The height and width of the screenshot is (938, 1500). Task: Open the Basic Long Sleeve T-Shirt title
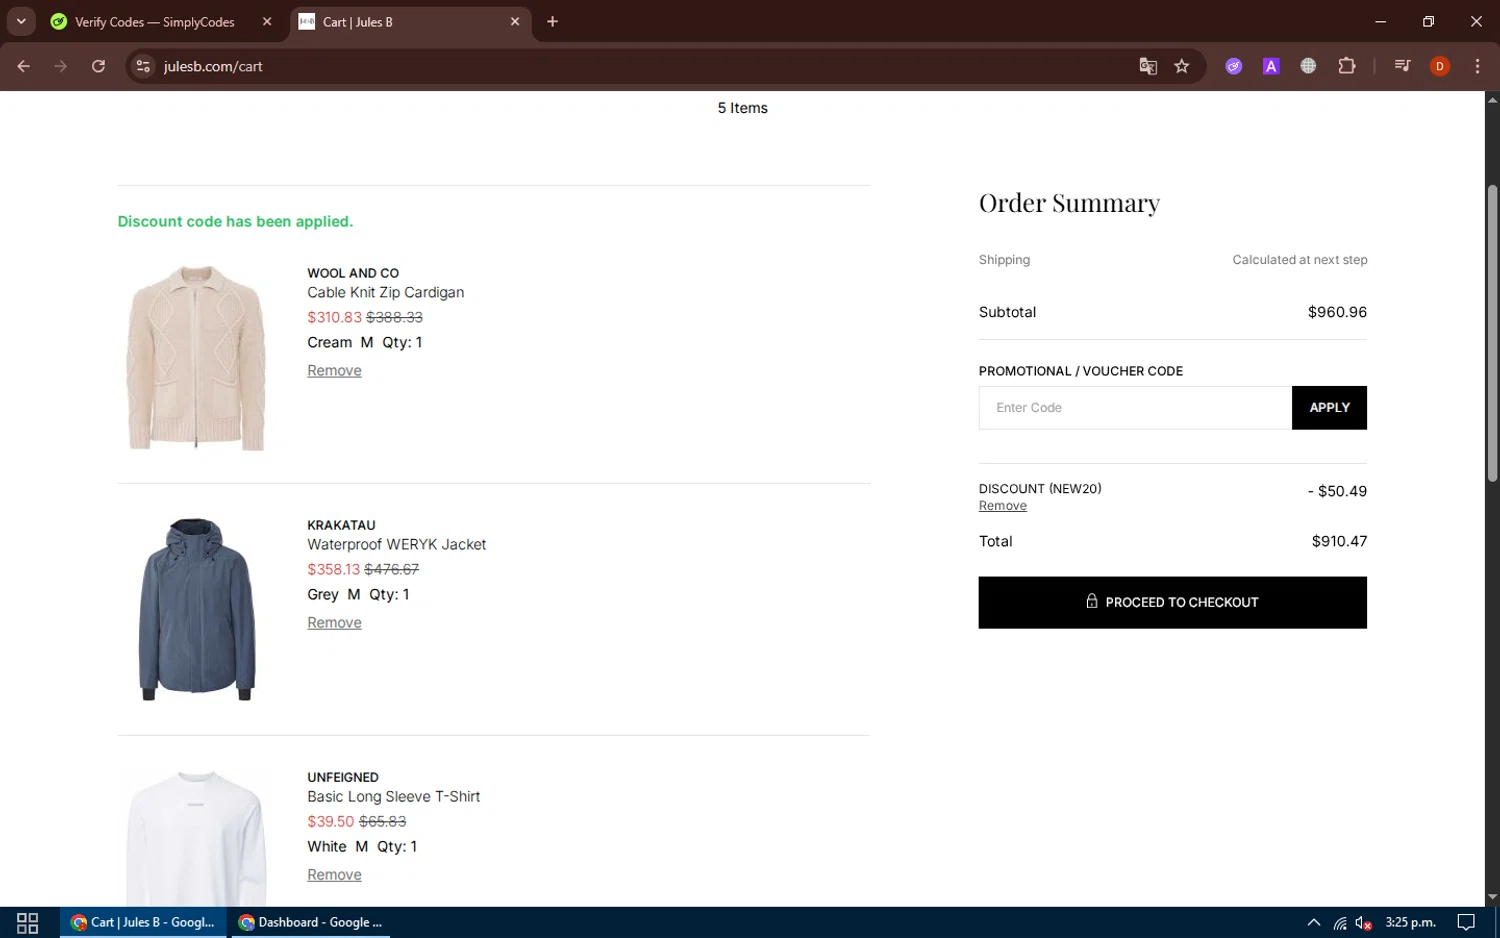pyautogui.click(x=393, y=797)
